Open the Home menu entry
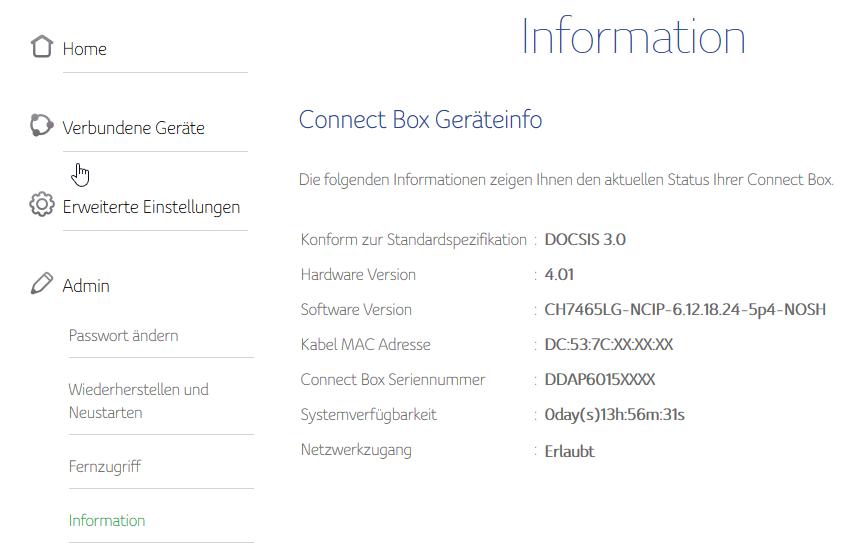 (84, 49)
